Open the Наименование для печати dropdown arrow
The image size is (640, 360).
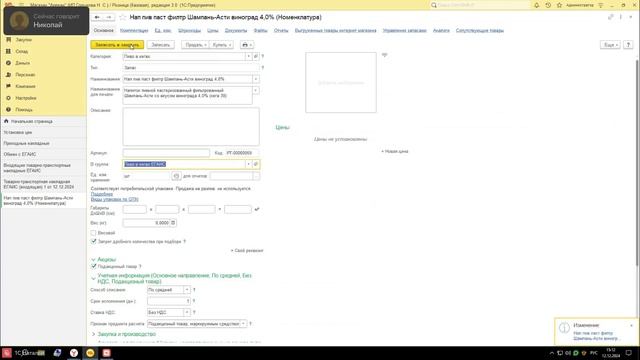tap(256, 90)
